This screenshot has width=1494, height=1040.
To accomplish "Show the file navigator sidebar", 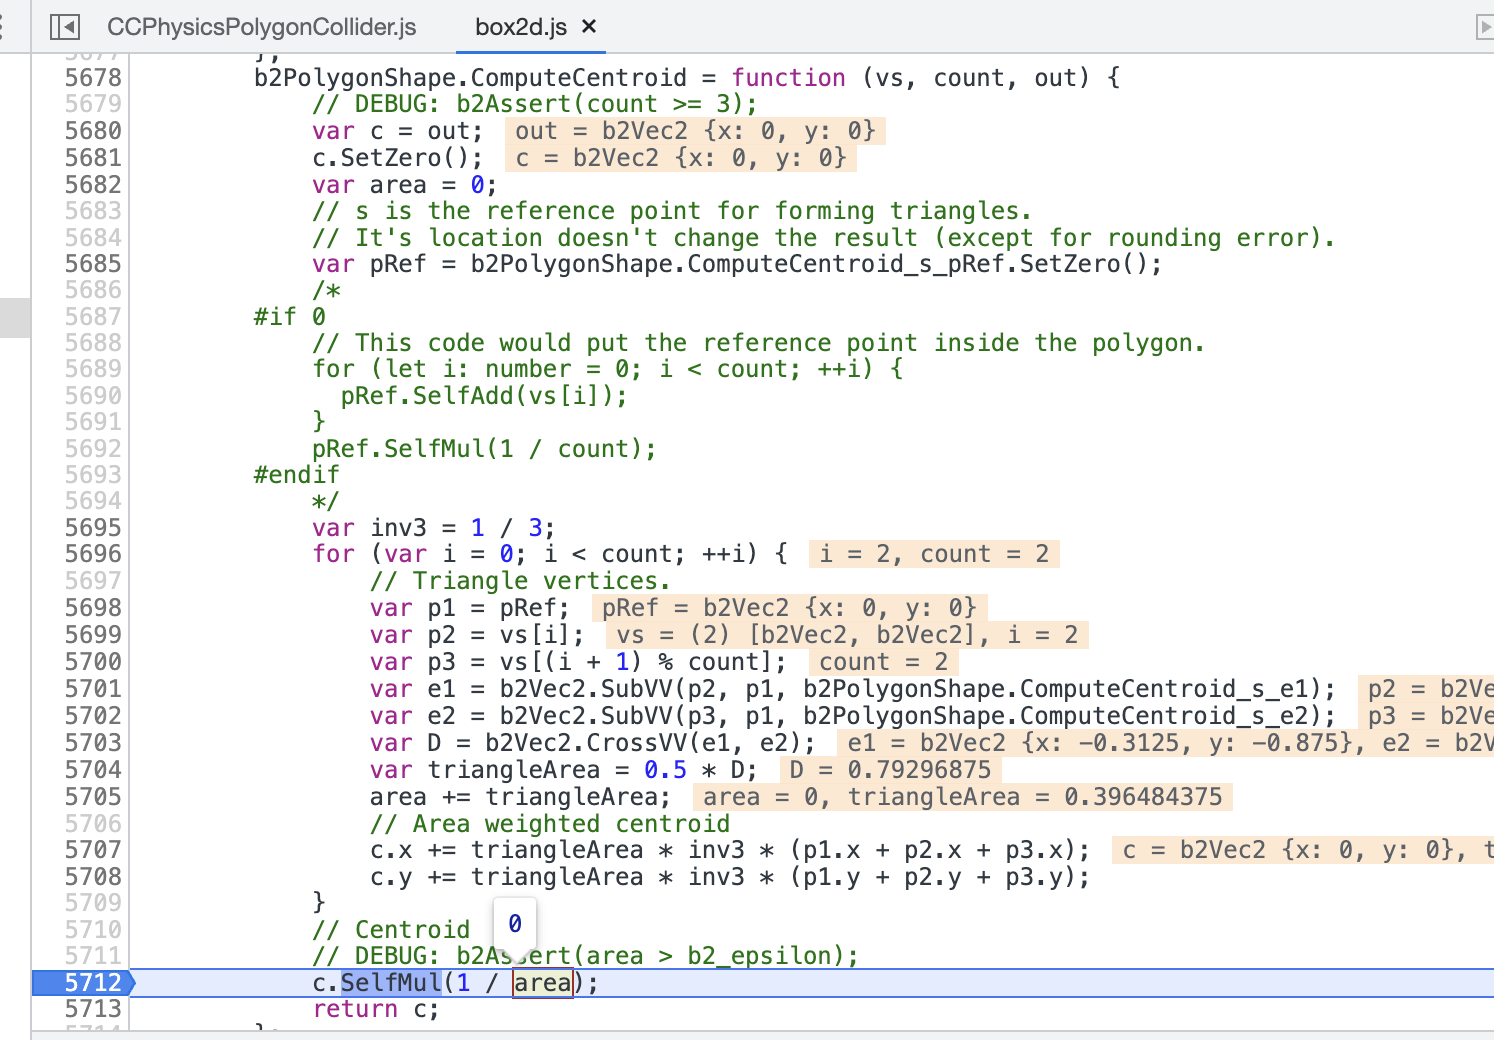I will (65, 27).
